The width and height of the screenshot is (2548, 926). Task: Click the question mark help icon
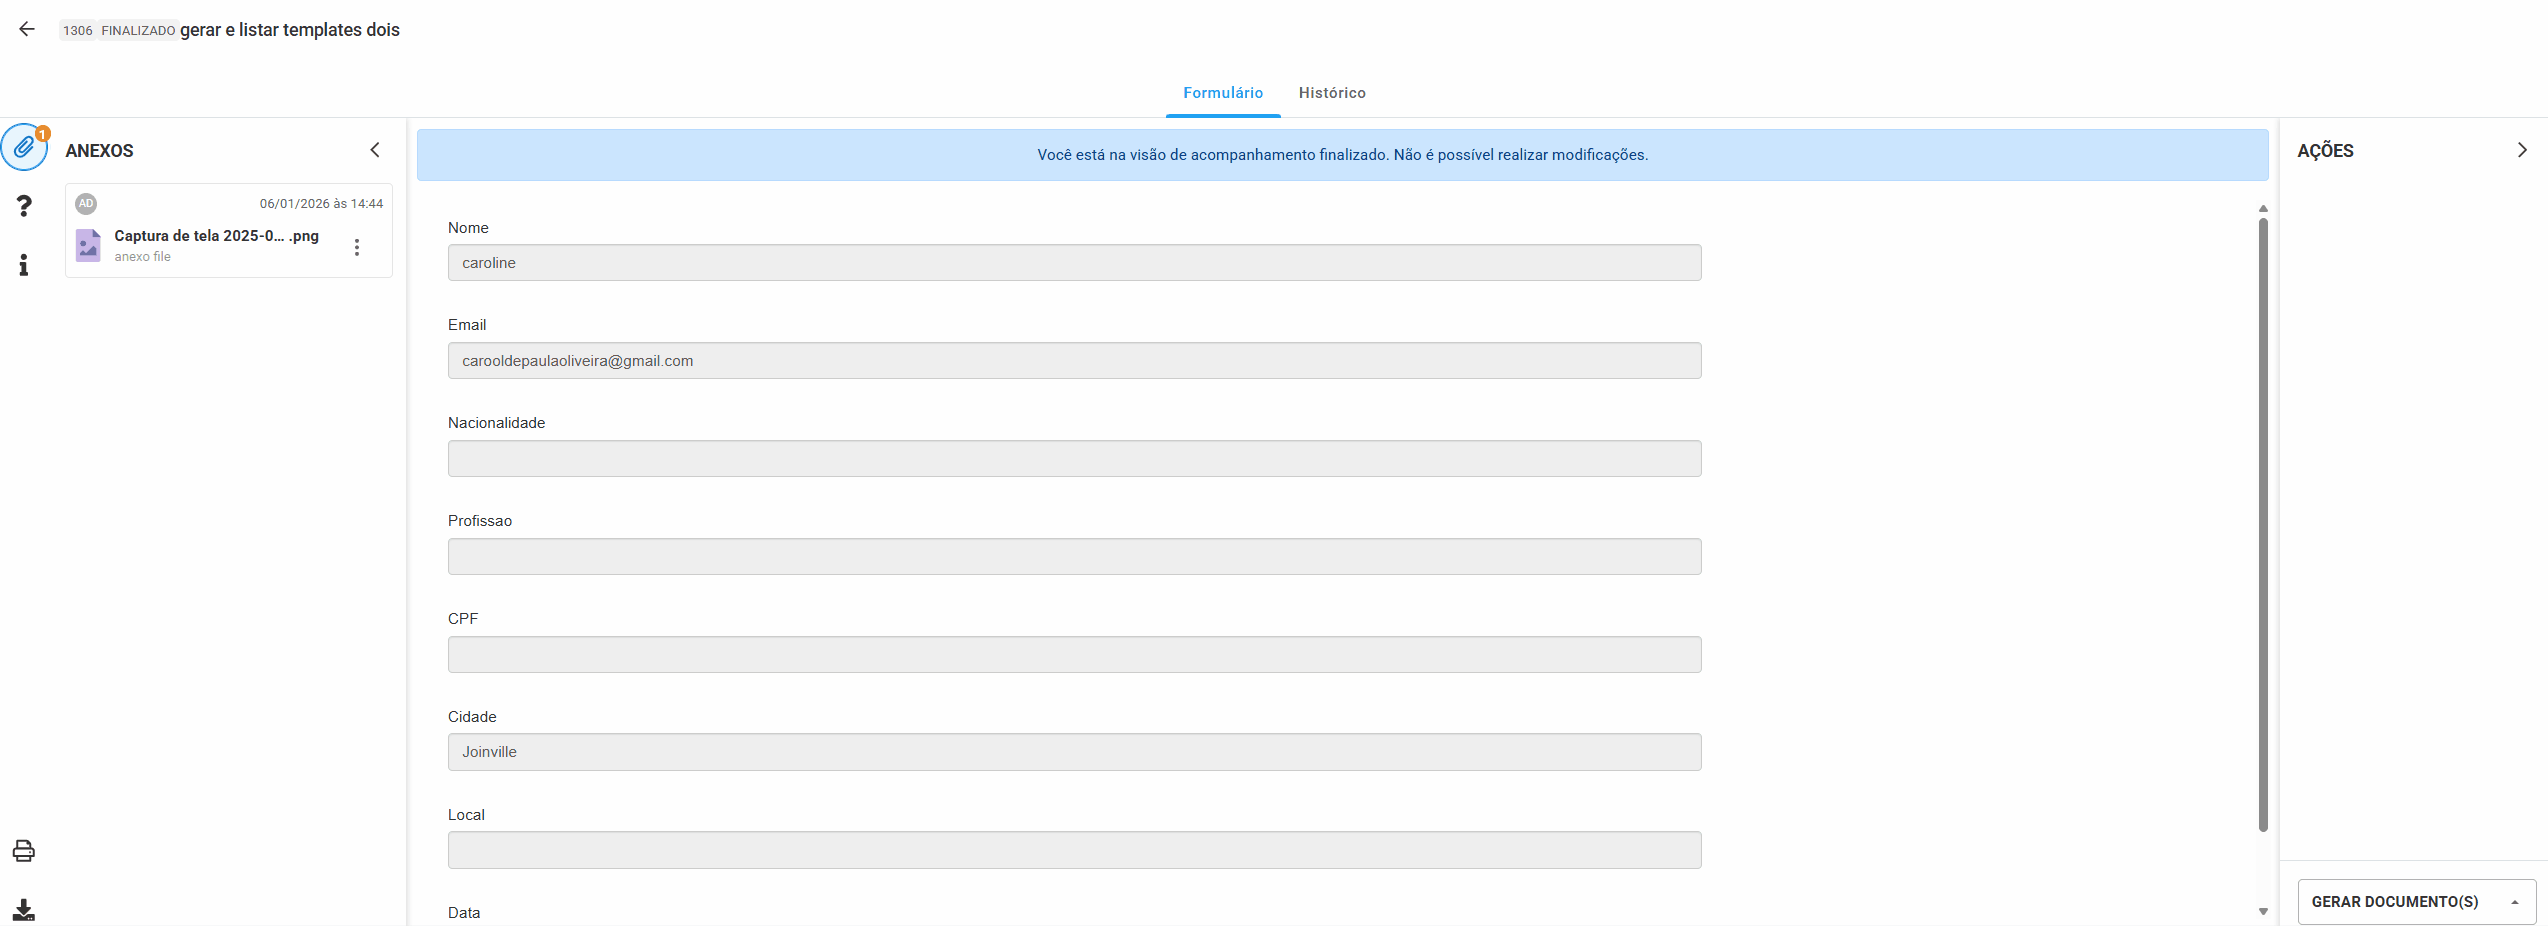tap(24, 206)
